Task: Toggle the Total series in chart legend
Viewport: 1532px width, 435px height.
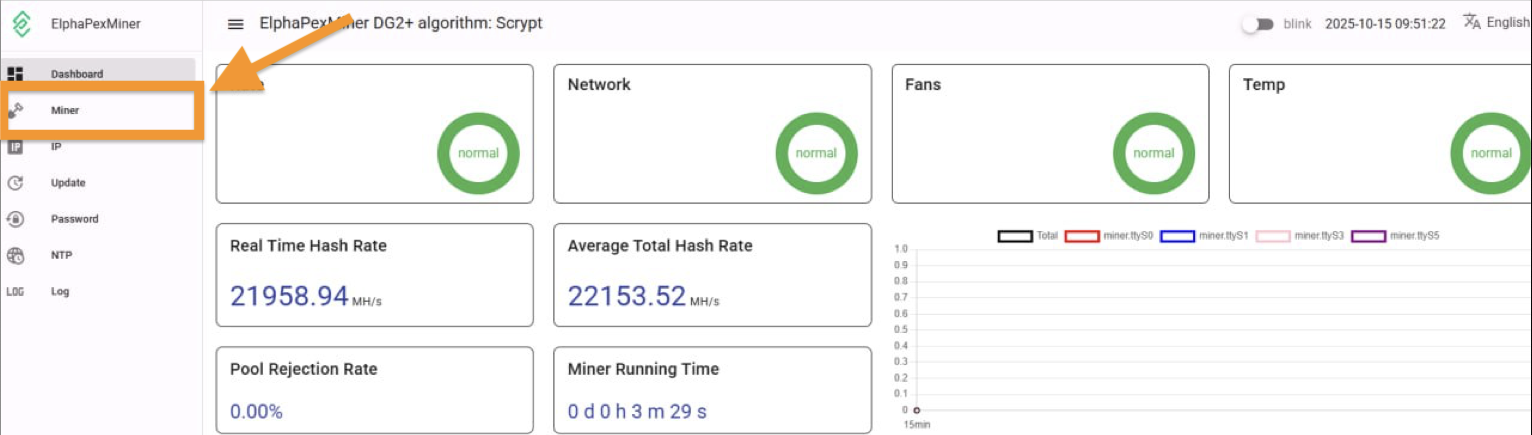Action: point(1014,236)
